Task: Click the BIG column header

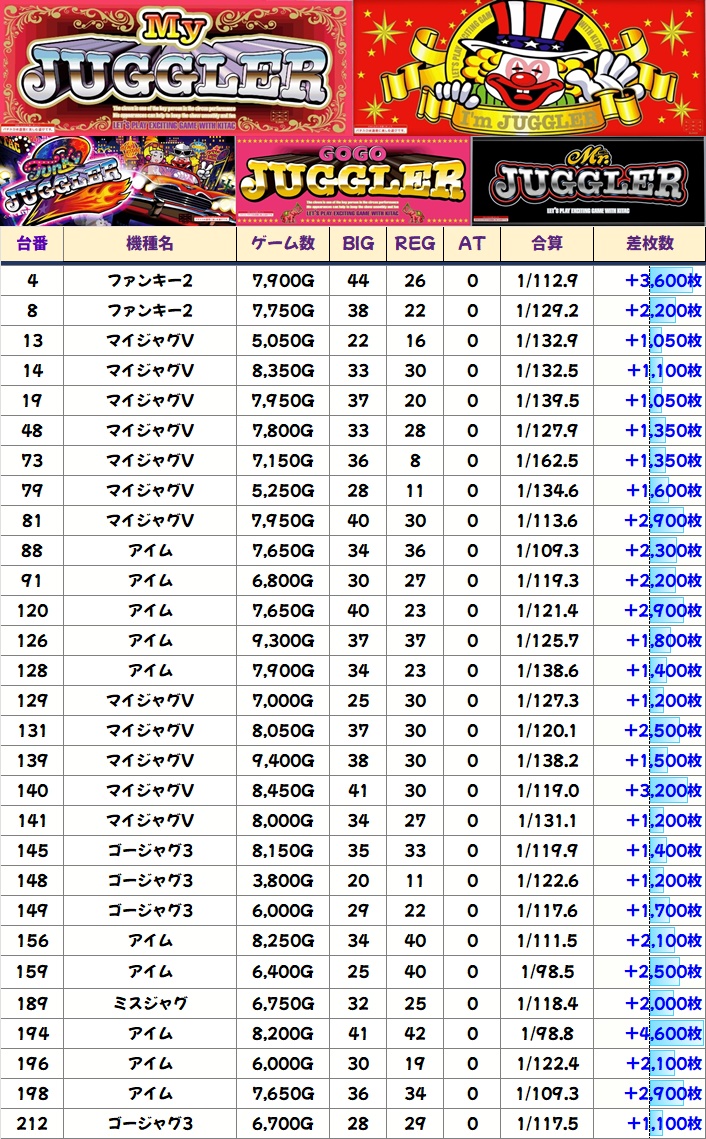Action: [x=358, y=244]
